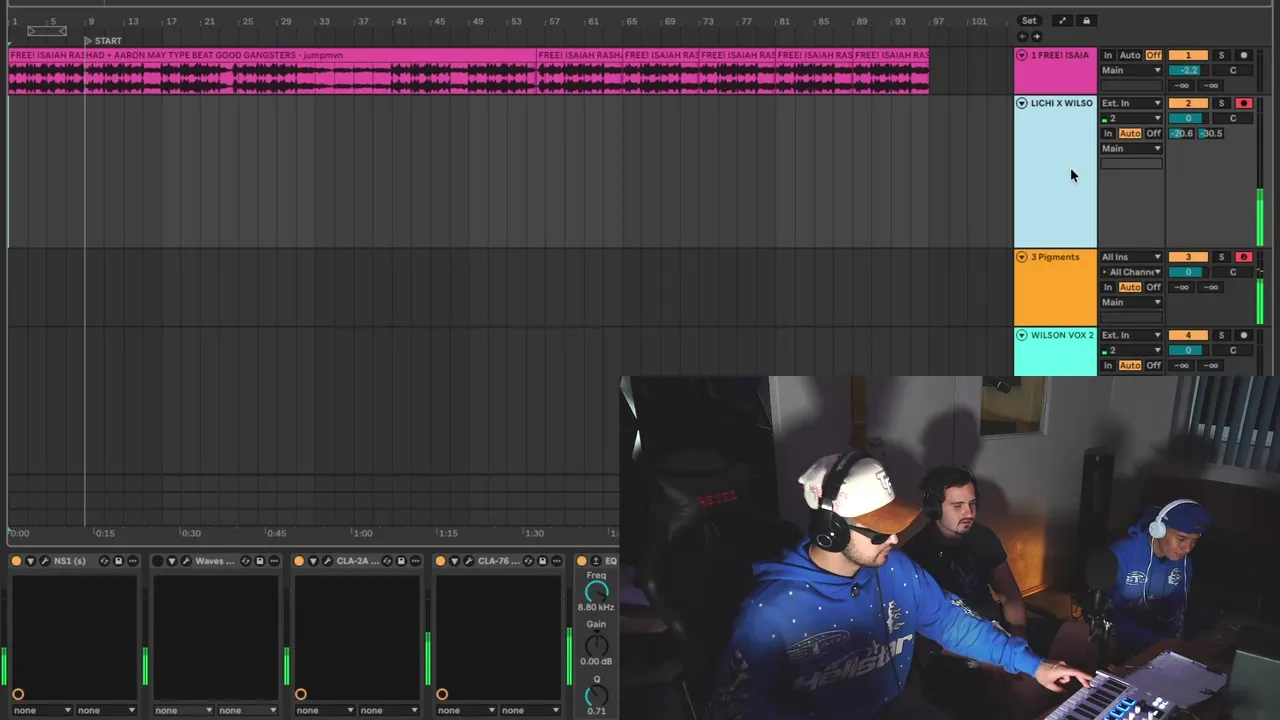The height and width of the screenshot is (720, 1280).
Task: Set track 1 monitoring to Auto
Action: 1130,55
